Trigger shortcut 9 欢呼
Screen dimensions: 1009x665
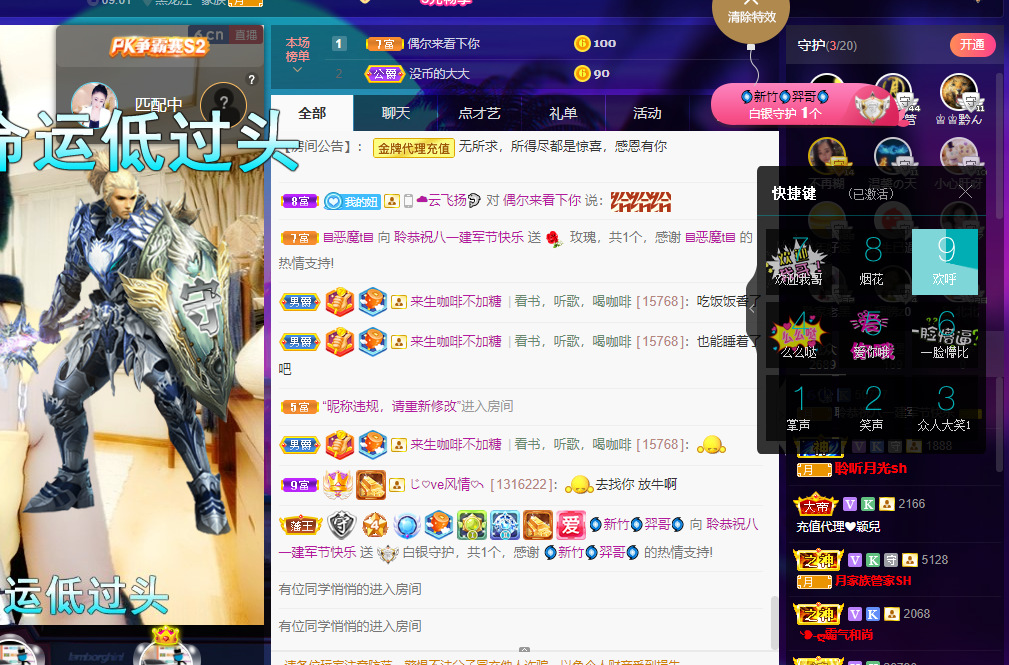coord(945,261)
